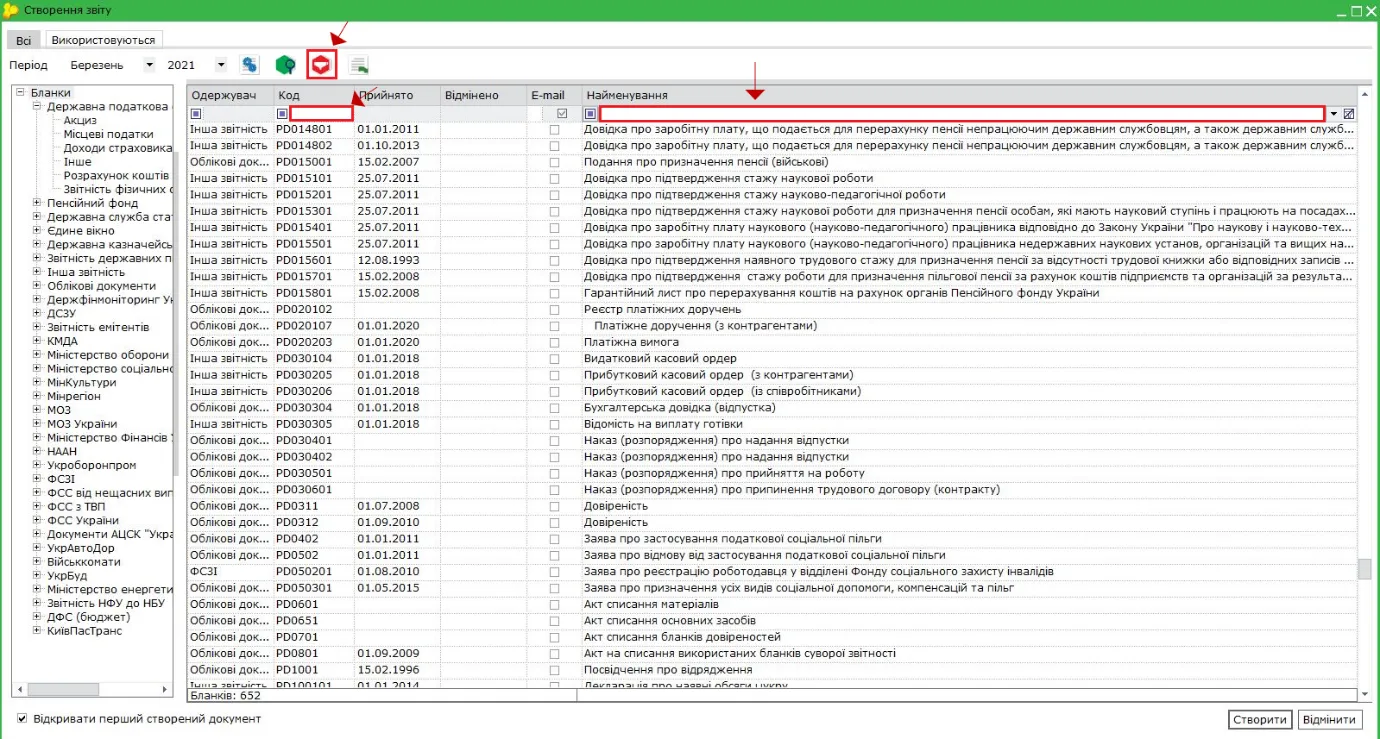
Task: Click the filter condition icon in Найменування column
Action: (590, 114)
